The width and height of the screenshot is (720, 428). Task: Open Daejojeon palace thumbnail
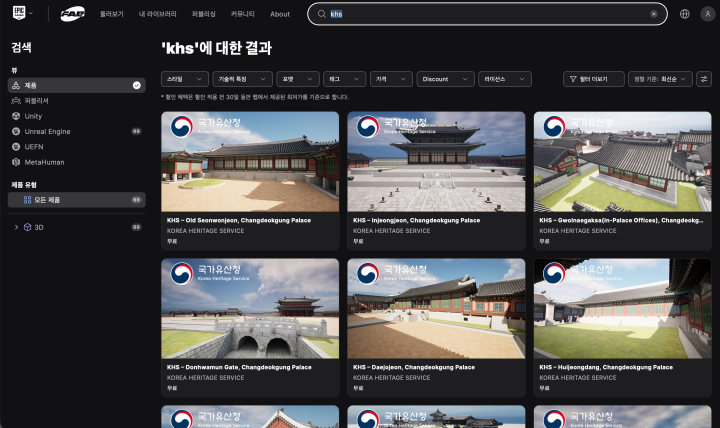(x=436, y=309)
